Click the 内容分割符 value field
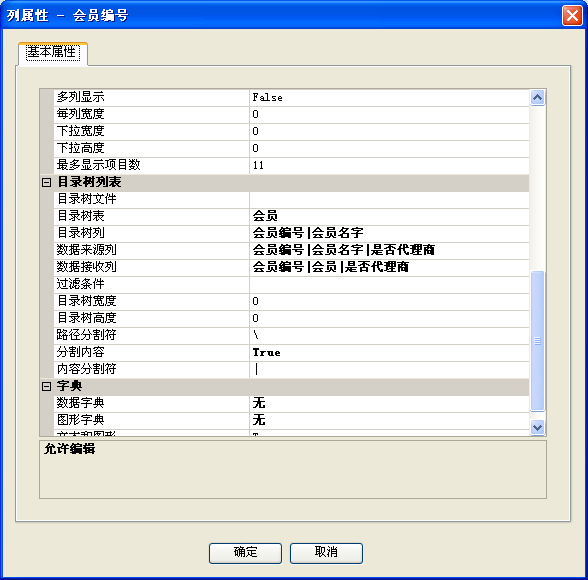This screenshot has height=580, width=588. point(389,370)
